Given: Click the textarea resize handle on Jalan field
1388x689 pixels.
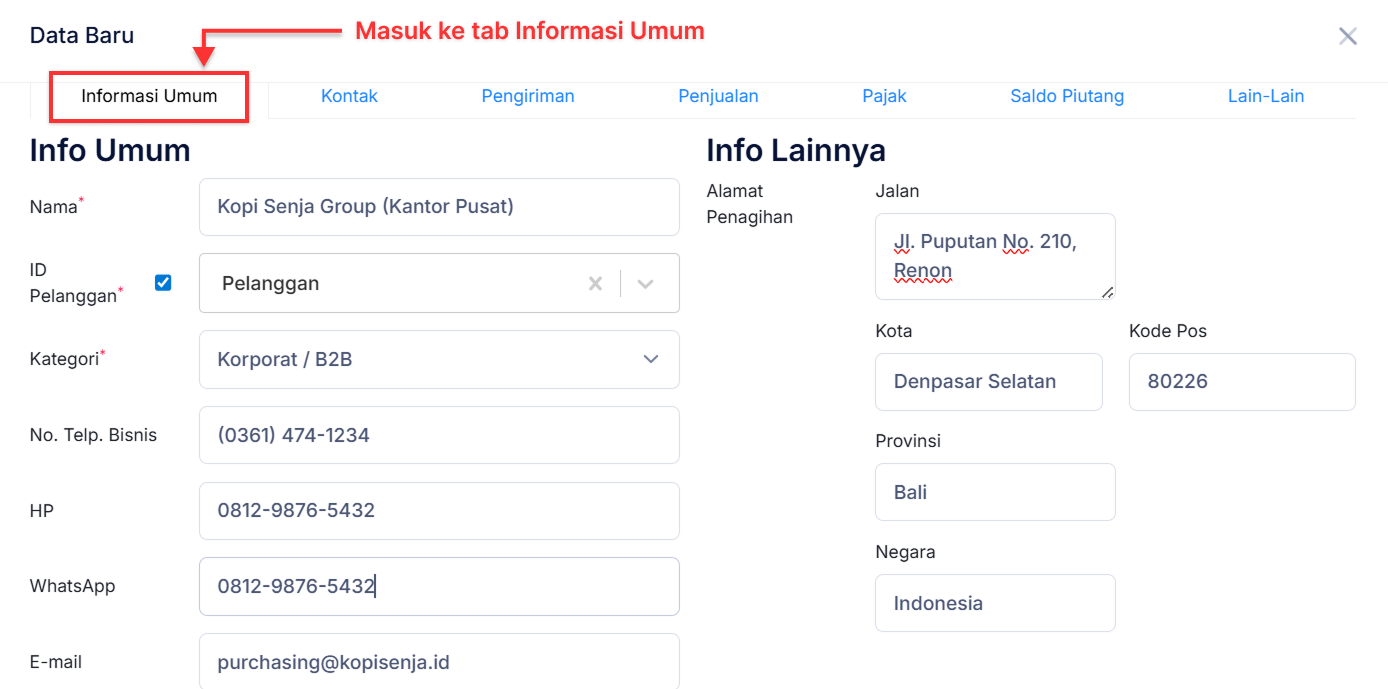Looking at the screenshot, I should (1108, 293).
